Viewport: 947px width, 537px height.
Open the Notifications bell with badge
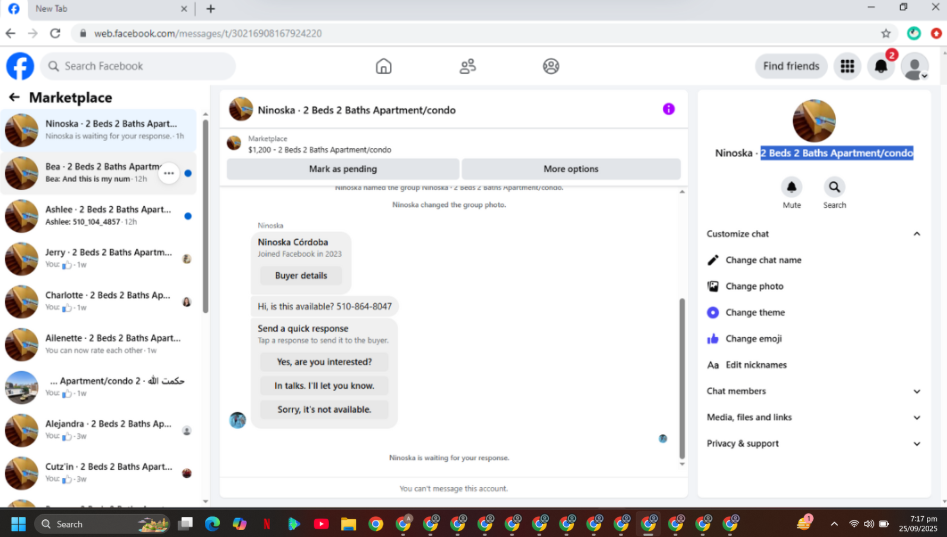tap(881, 66)
